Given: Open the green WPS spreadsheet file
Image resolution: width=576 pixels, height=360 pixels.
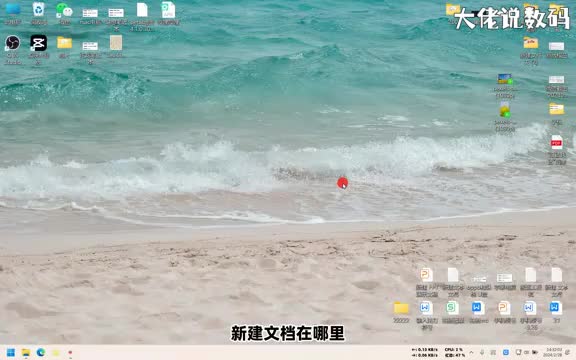Looking at the screenshot, I should pyautogui.click(x=453, y=308).
